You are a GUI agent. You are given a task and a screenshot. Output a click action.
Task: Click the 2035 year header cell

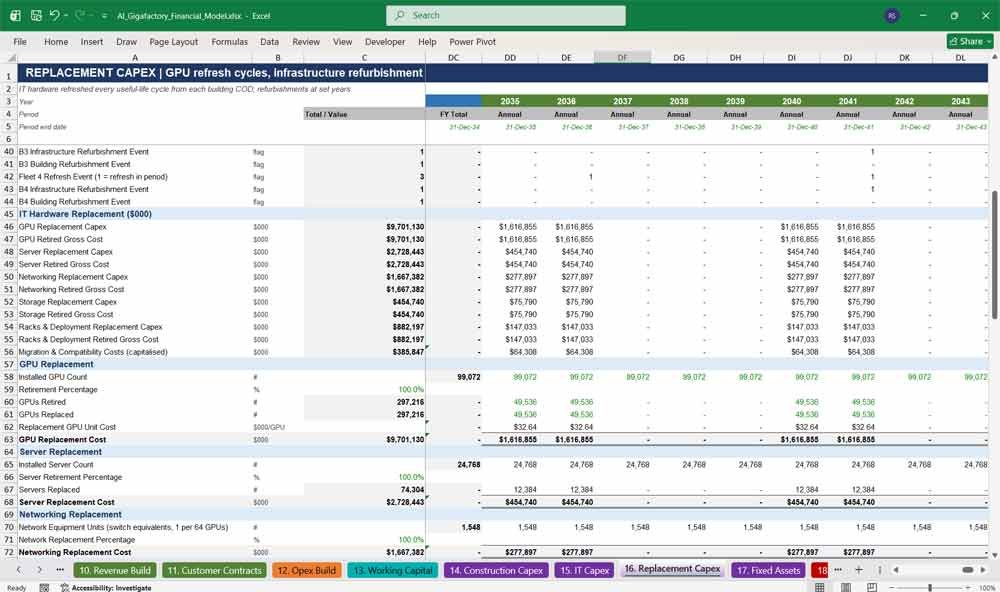pos(510,101)
